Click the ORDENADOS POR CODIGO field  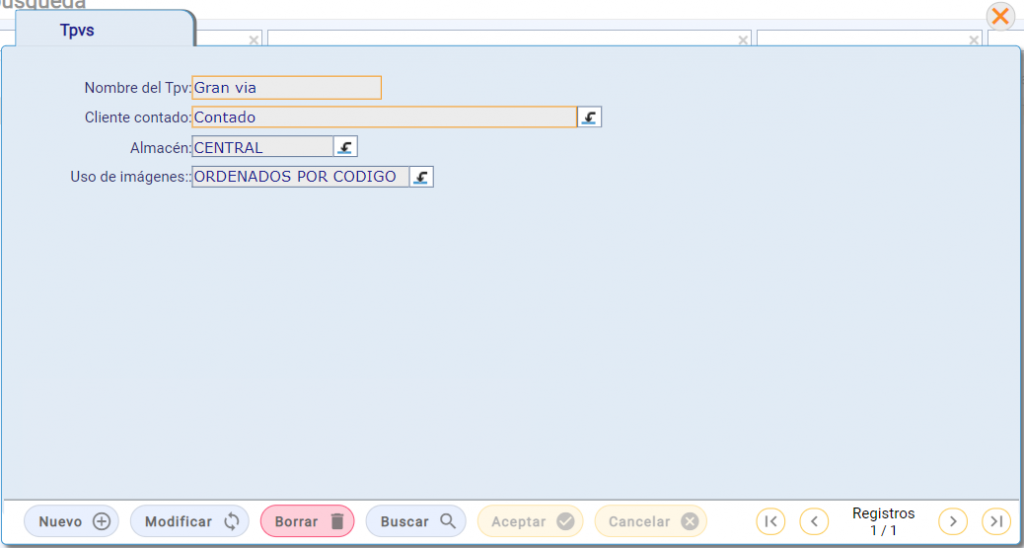pyautogui.click(x=301, y=176)
